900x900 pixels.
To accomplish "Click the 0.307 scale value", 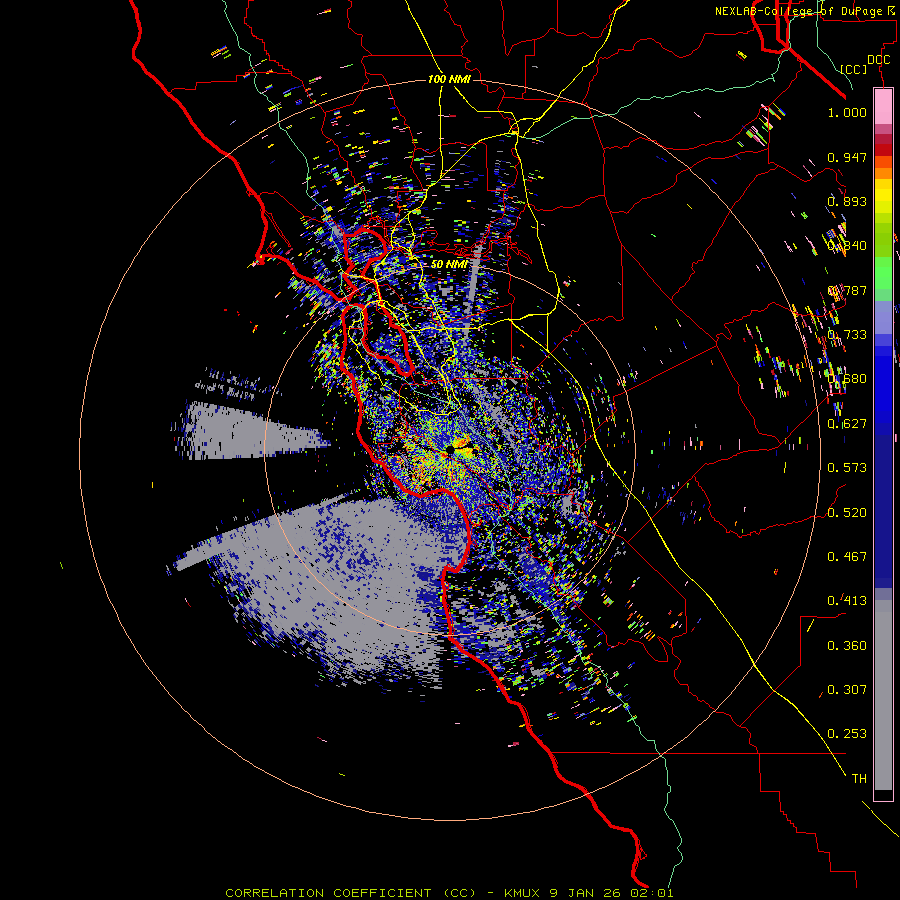I will tap(847, 690).
